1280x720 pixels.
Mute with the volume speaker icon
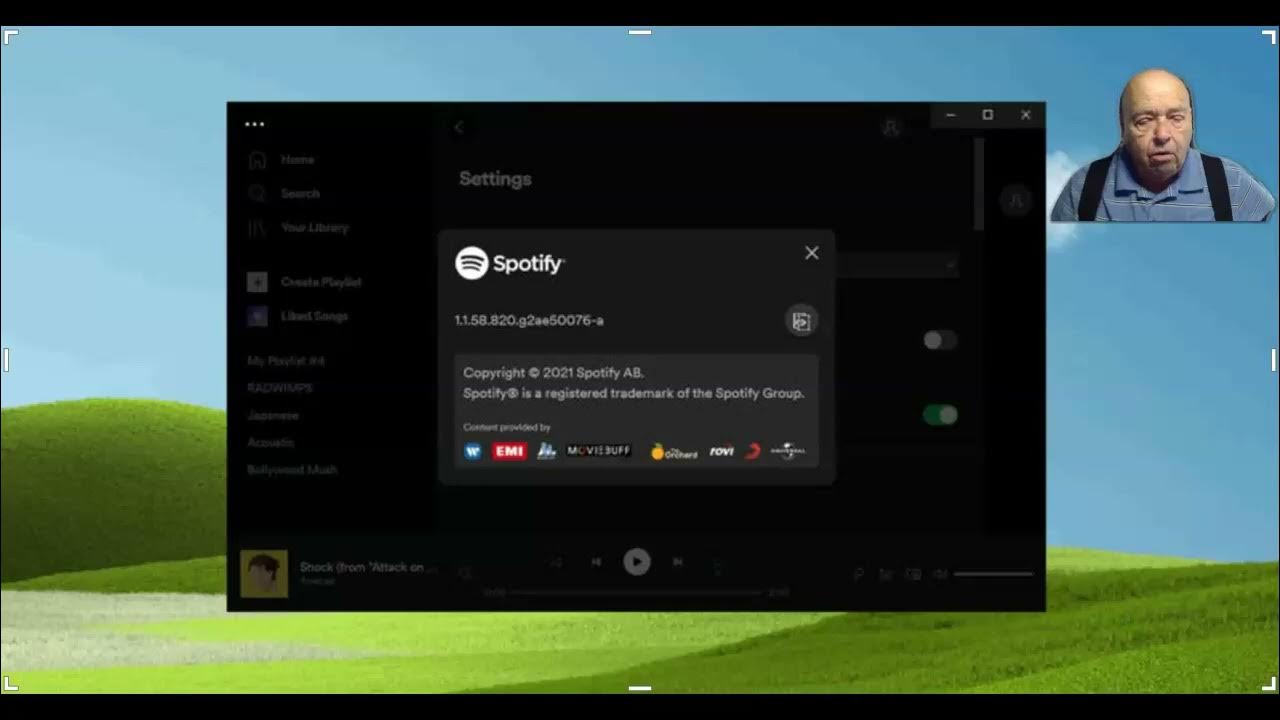[x=940, y=574]
